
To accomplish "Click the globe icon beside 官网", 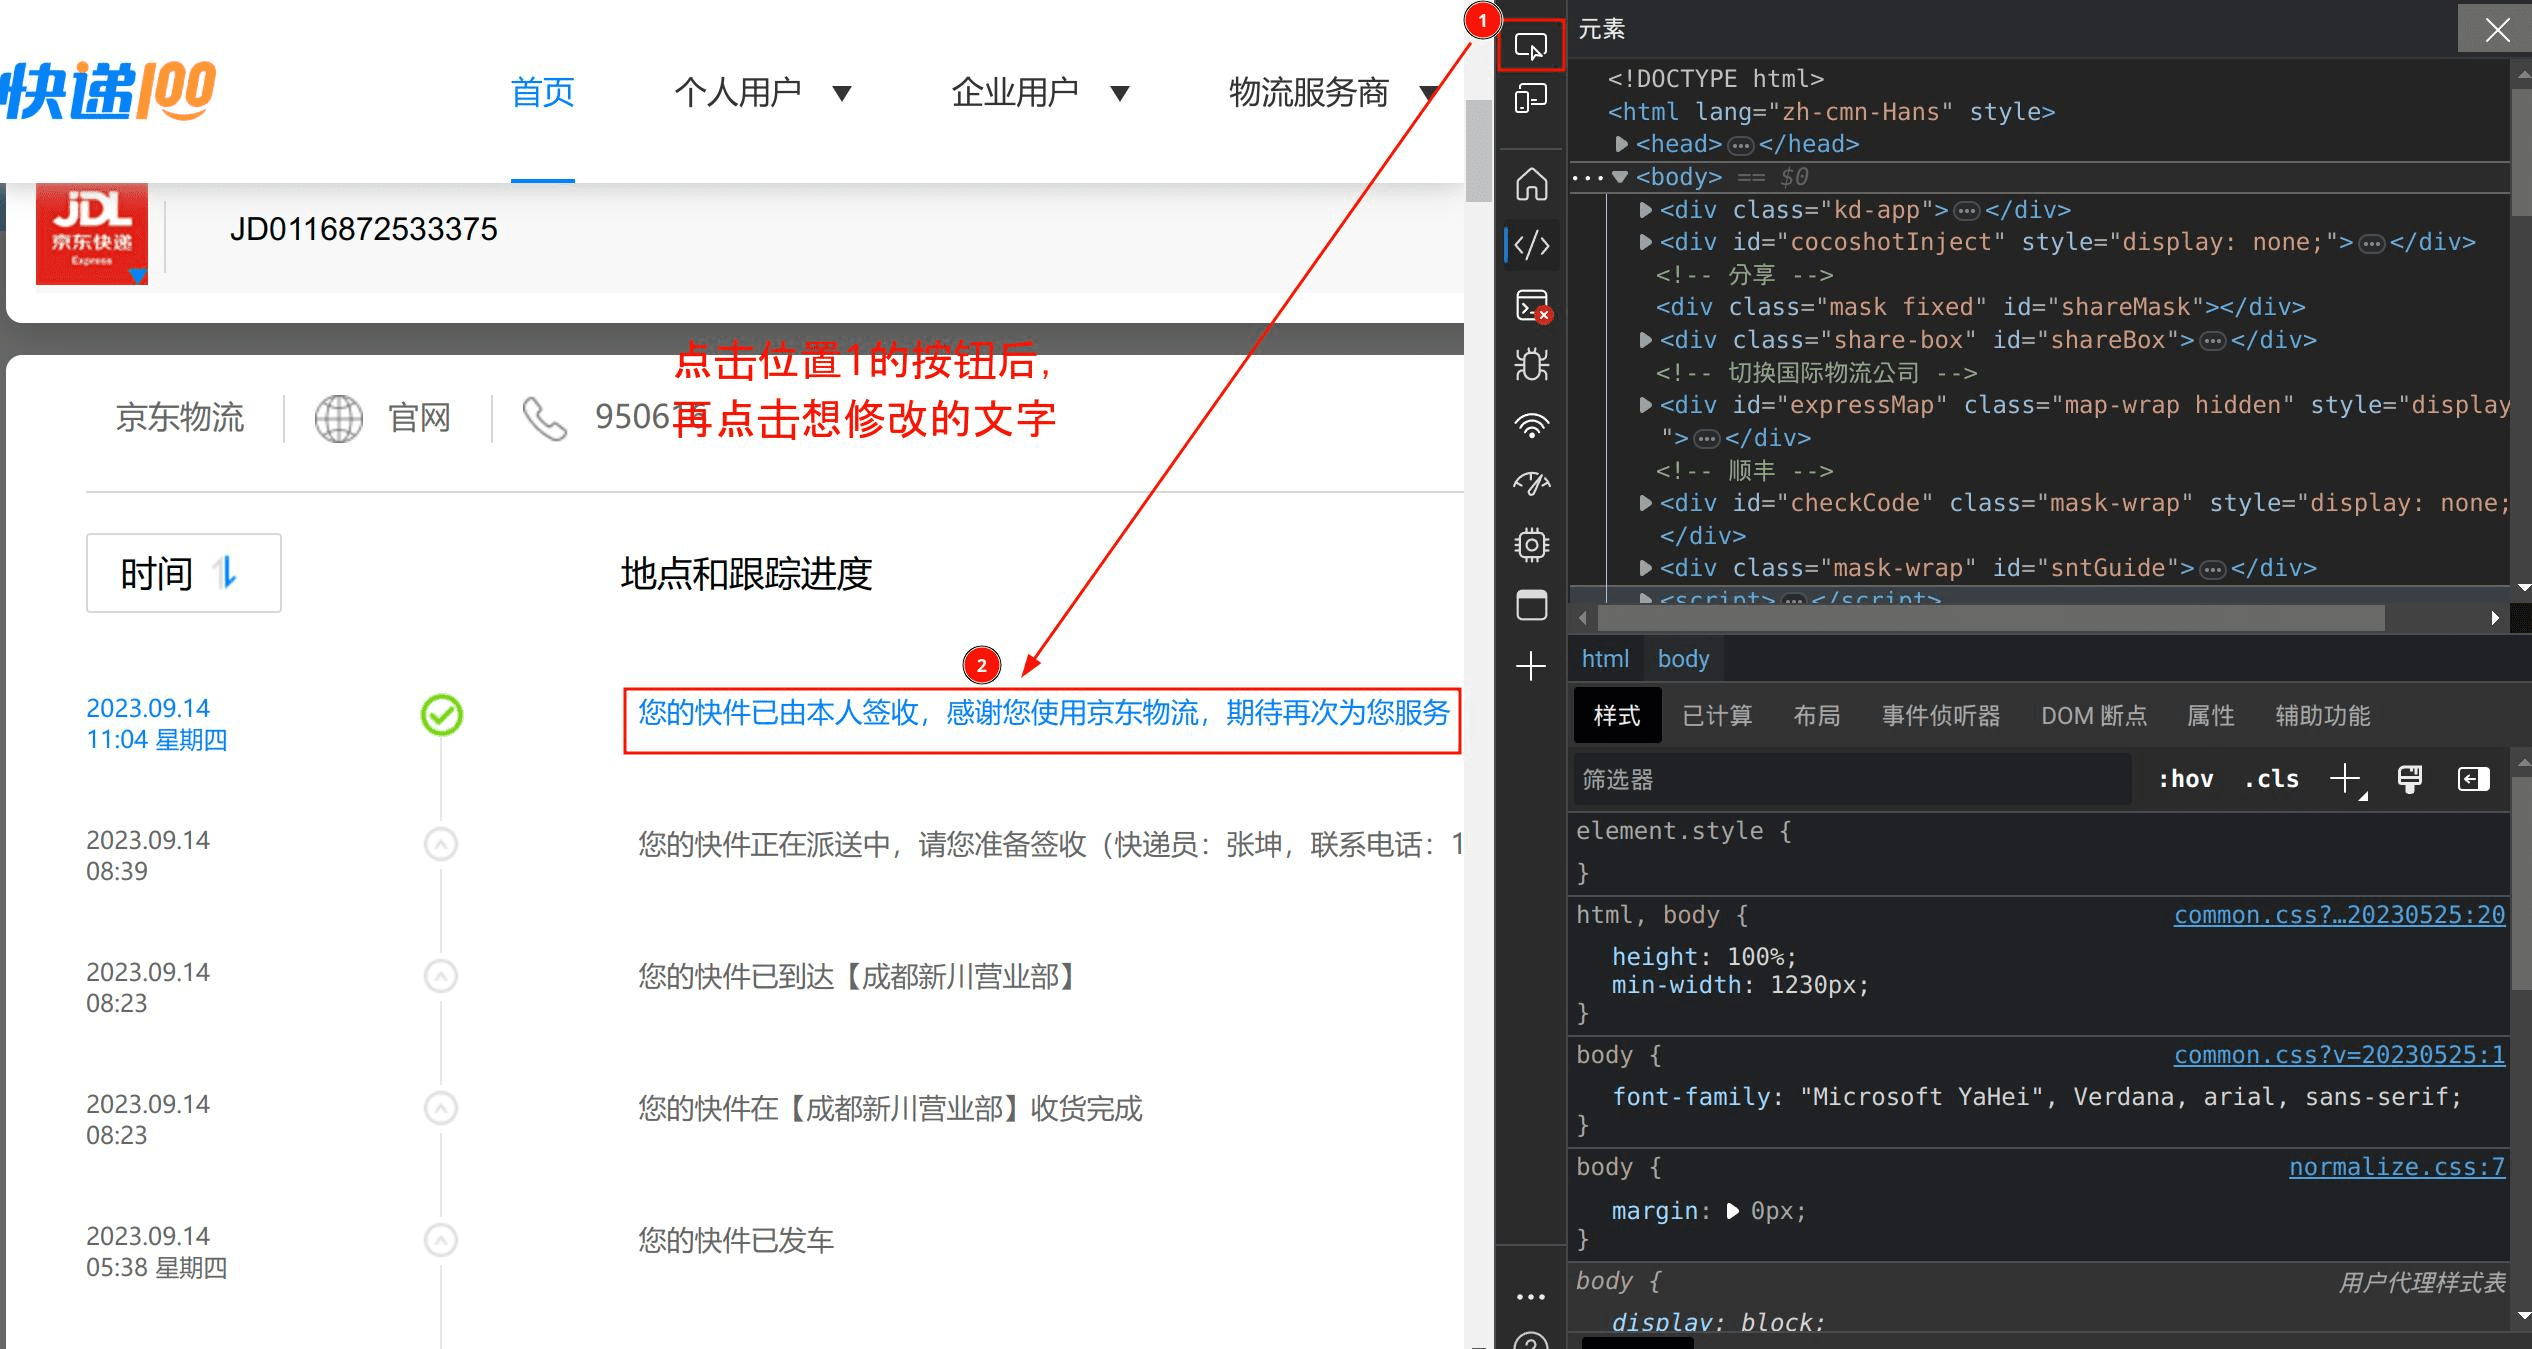I will [339, 418].
